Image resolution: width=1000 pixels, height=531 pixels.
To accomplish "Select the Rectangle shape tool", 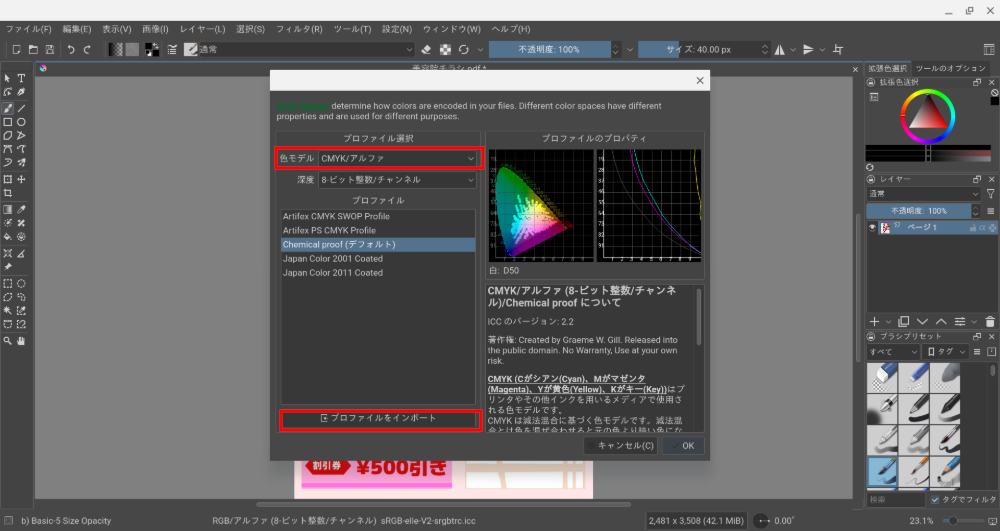I will [8, 122].
